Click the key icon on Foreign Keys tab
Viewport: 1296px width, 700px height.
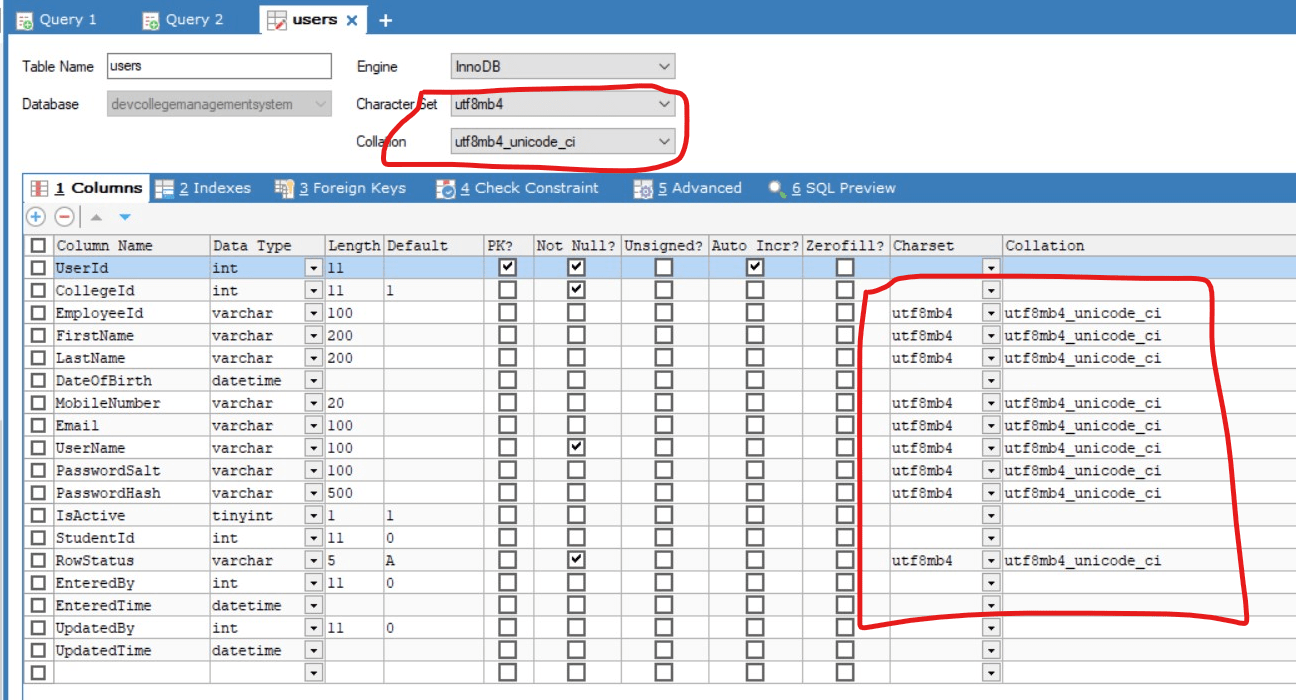[284, 188]
